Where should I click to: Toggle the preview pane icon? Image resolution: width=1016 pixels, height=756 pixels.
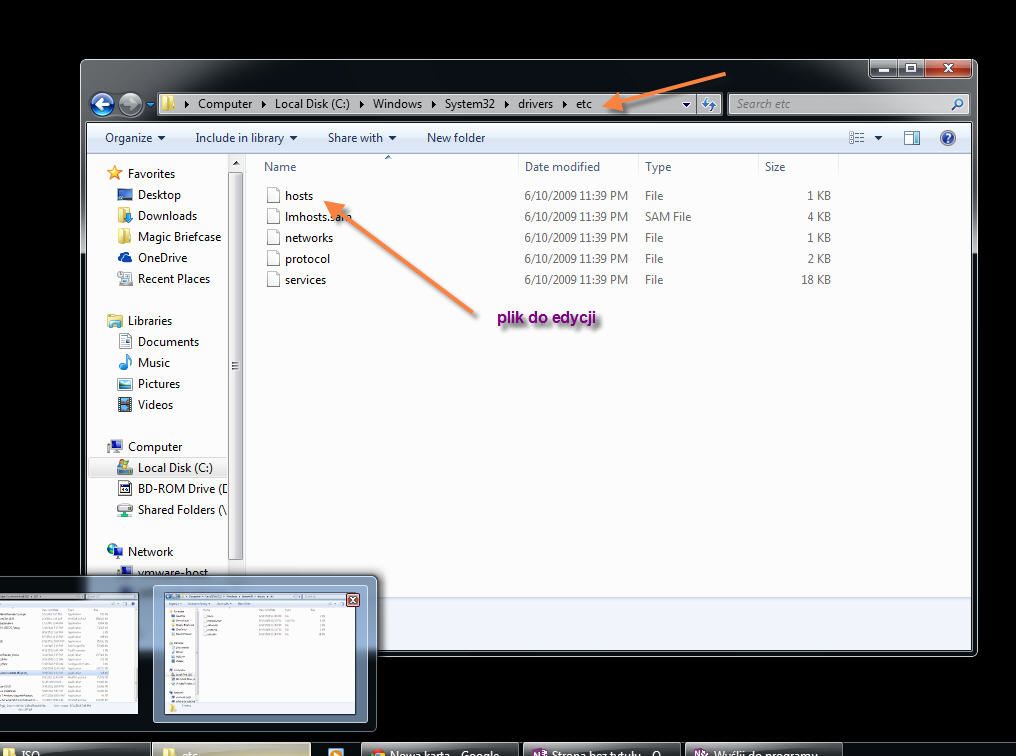click(x=911, y=138)
